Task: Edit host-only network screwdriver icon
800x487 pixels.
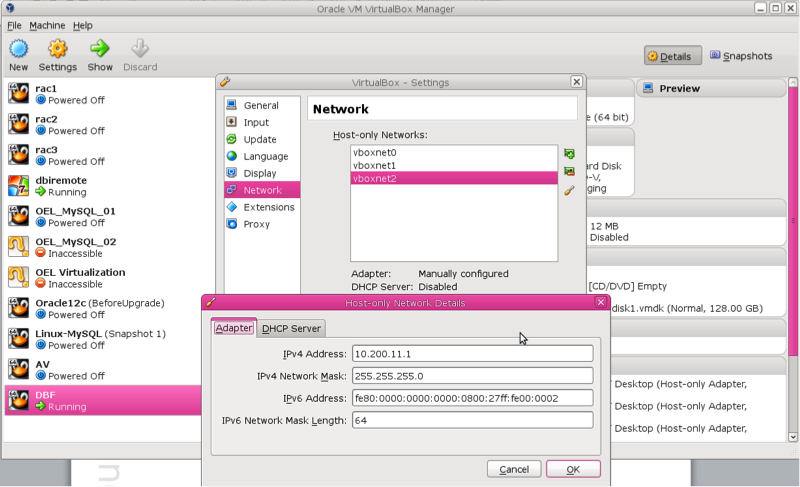Action: (x=569, y=190)
